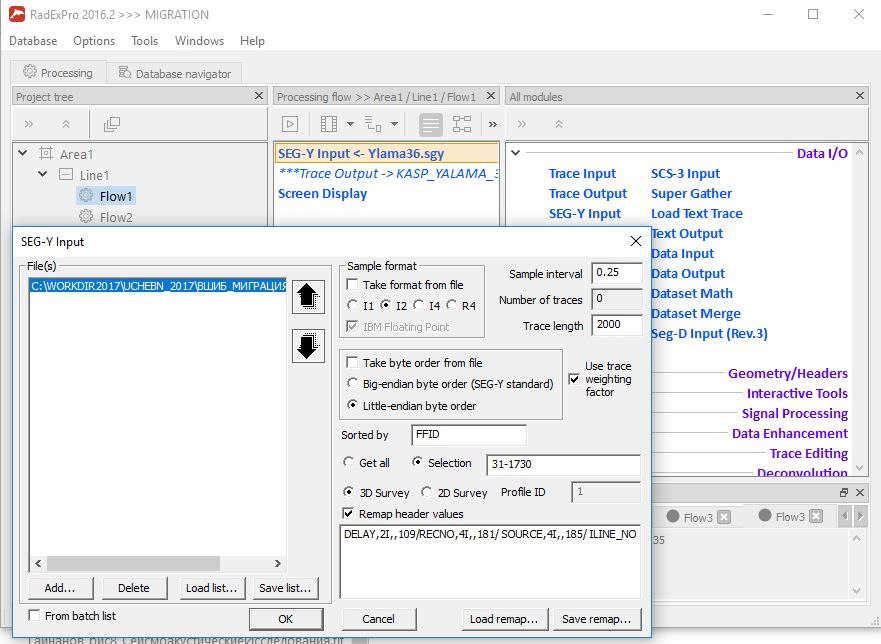
Task: Click the Load remap... button
Action: (505, 619)
